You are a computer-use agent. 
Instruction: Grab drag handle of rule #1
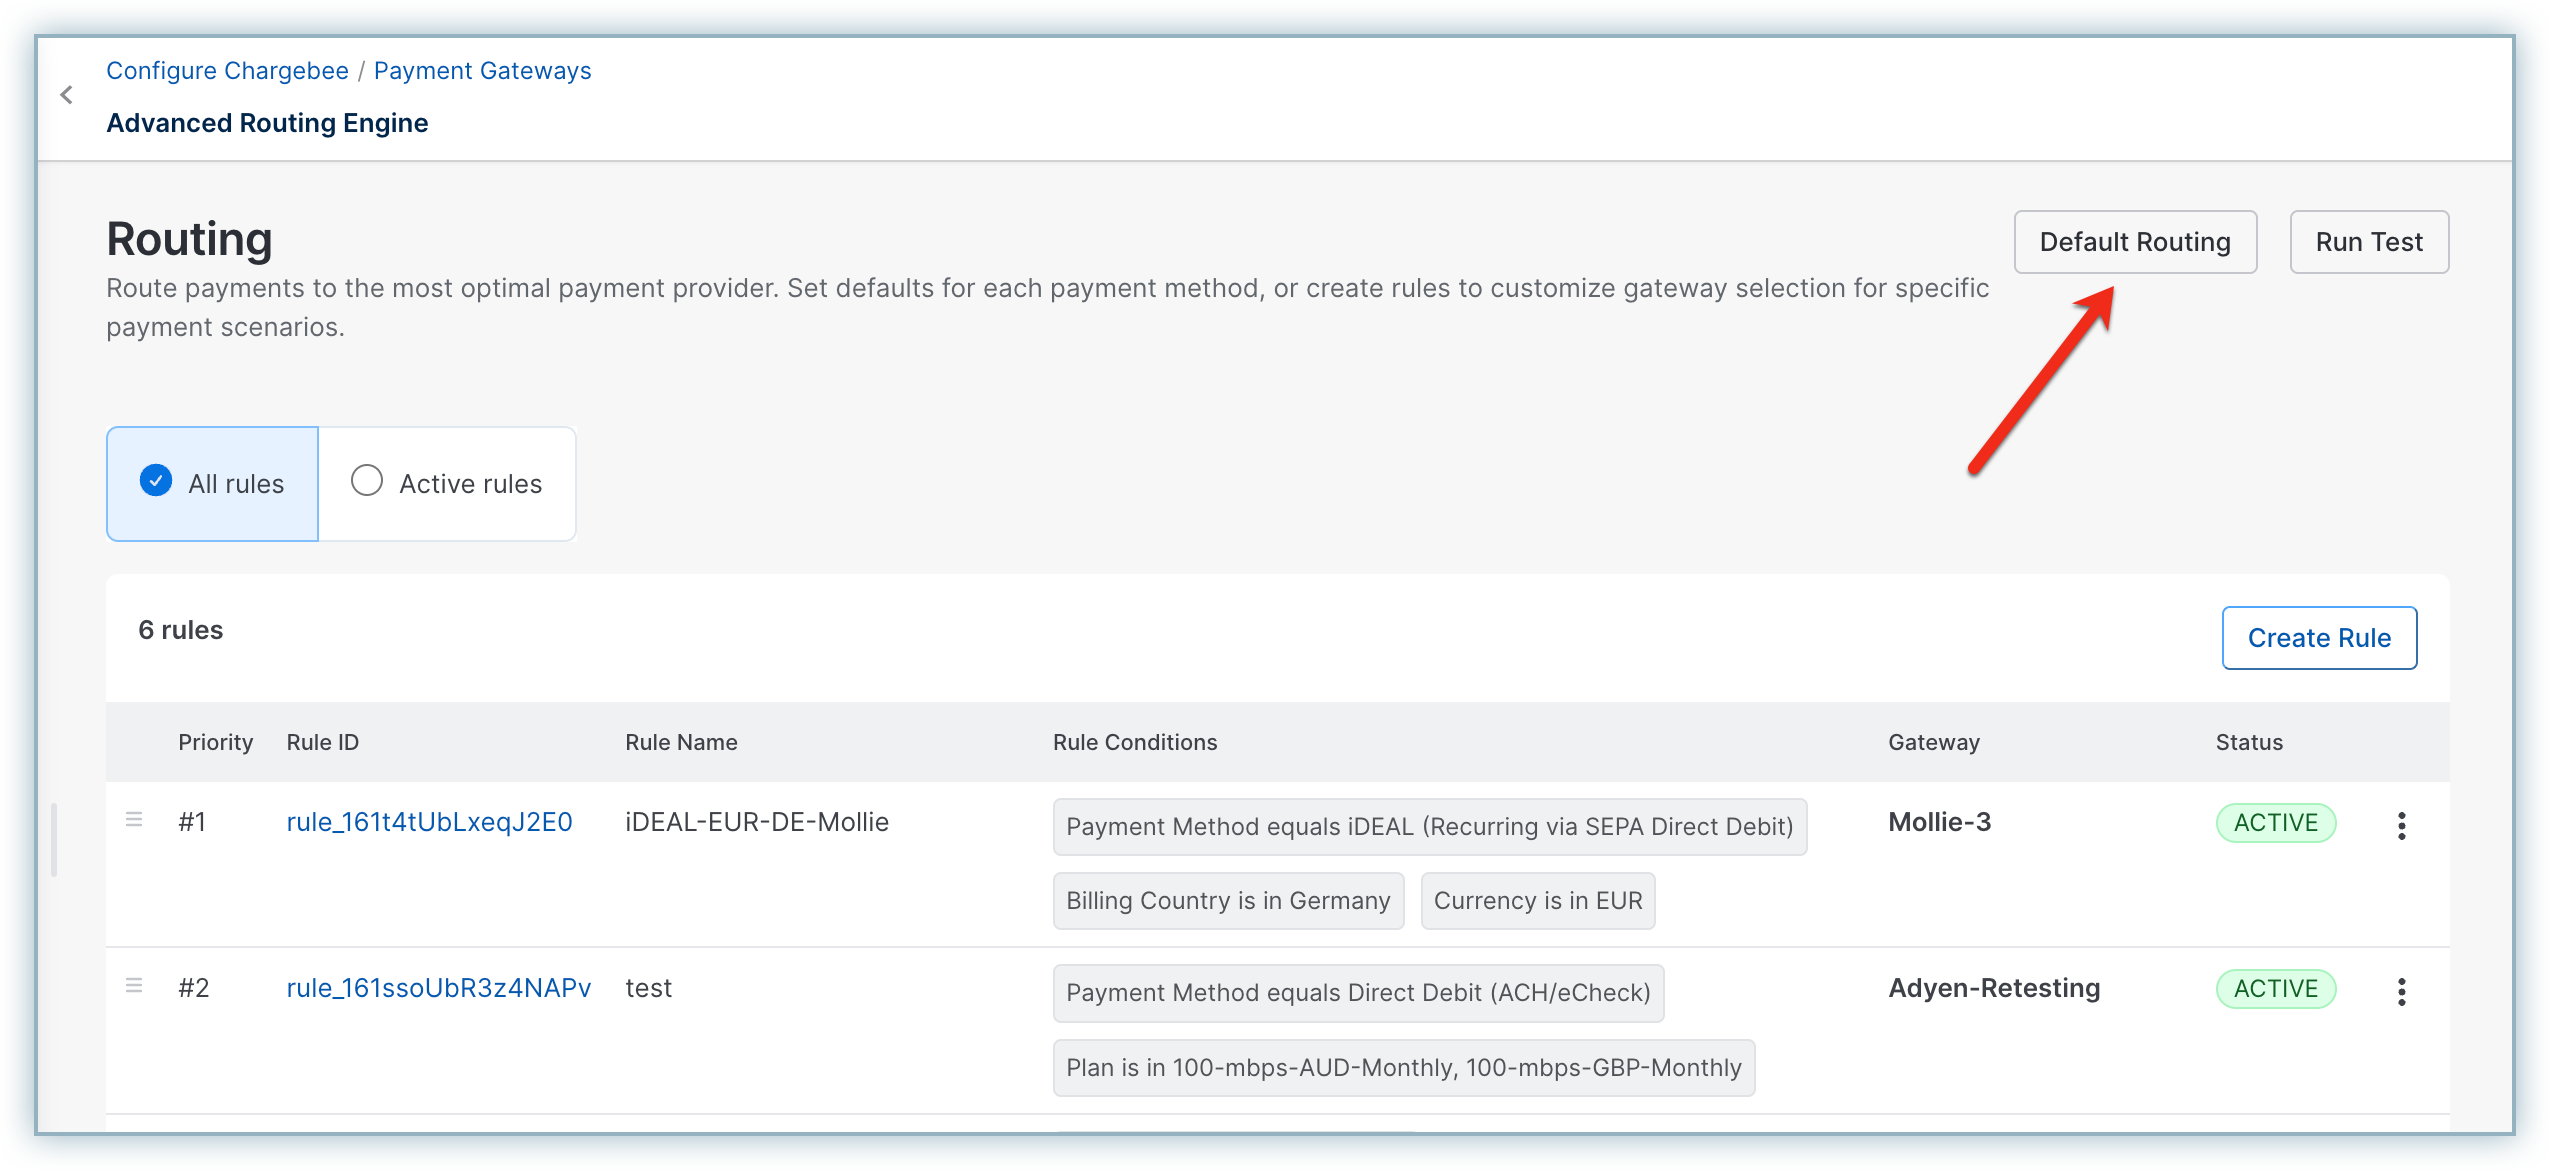(x=134, y=820)
